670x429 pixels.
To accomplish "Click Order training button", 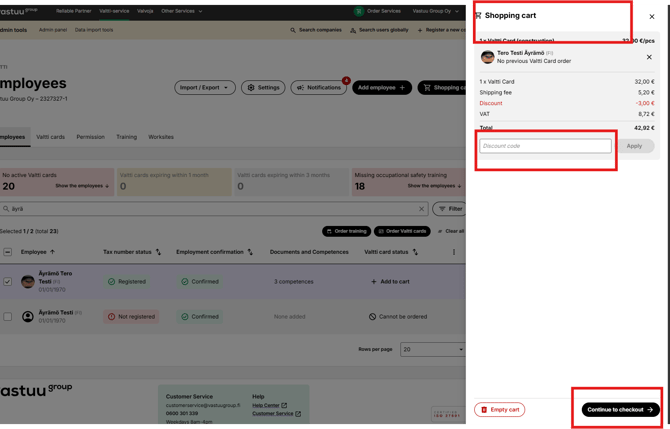I will 347,231.
